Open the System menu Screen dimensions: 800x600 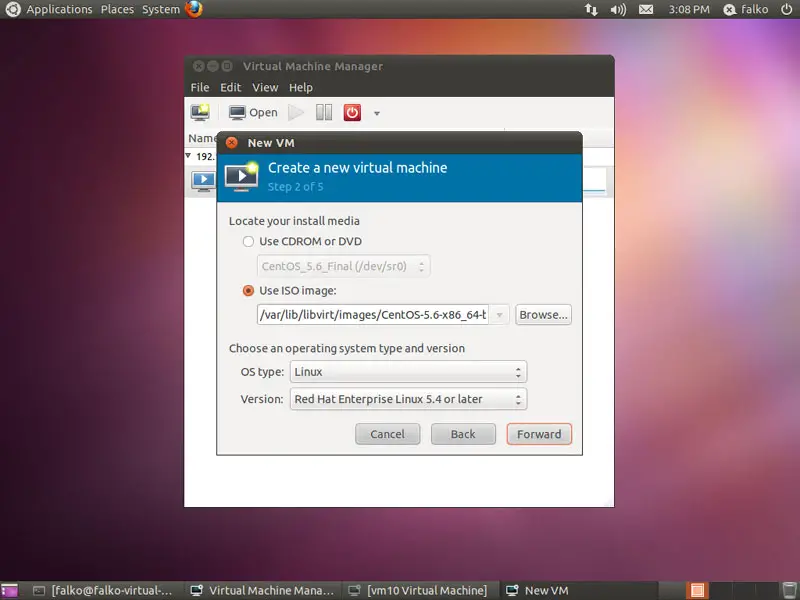[x=161, y=9]
